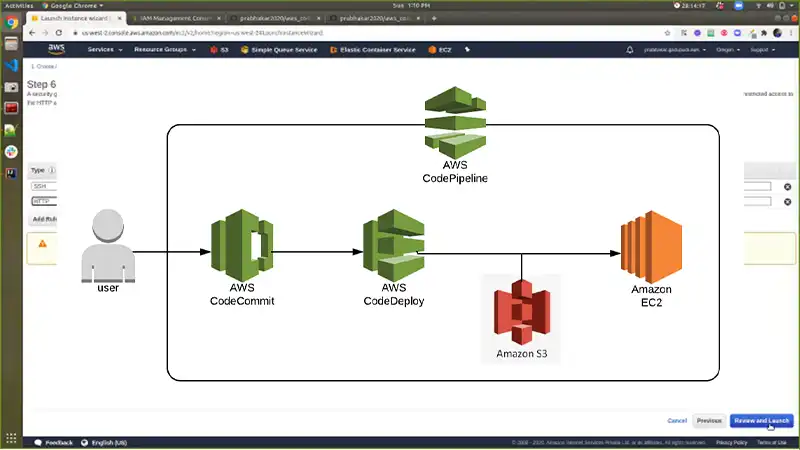800x450 pixels.
Task: Click the Amazon EC2 diagram icon
Action: click(652, 246)
